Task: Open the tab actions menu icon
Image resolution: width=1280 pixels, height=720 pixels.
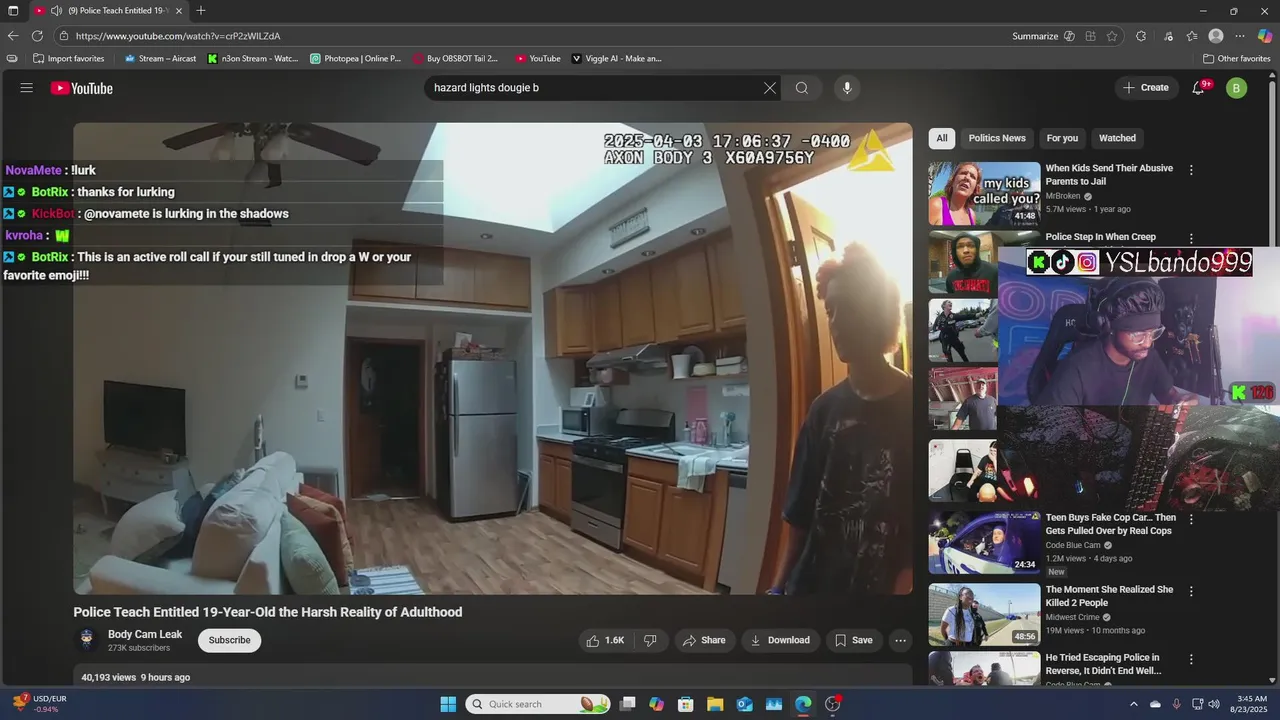Action: coord(13,10)
